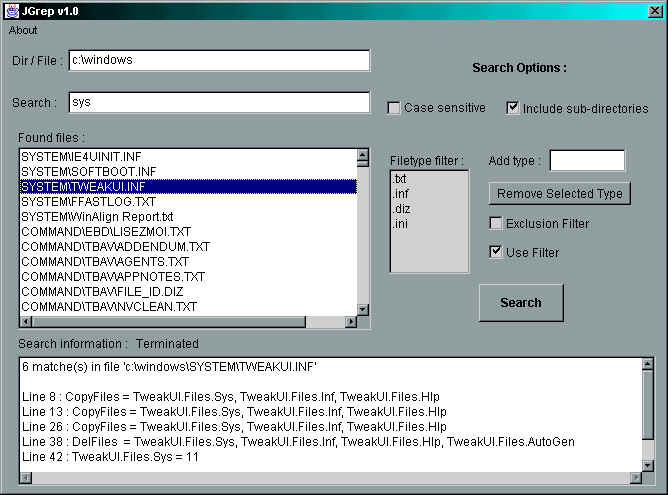This screenshot has width=668, height=495.
Task: Choose .diz in filetype filter
Action: tap(400, 208)
